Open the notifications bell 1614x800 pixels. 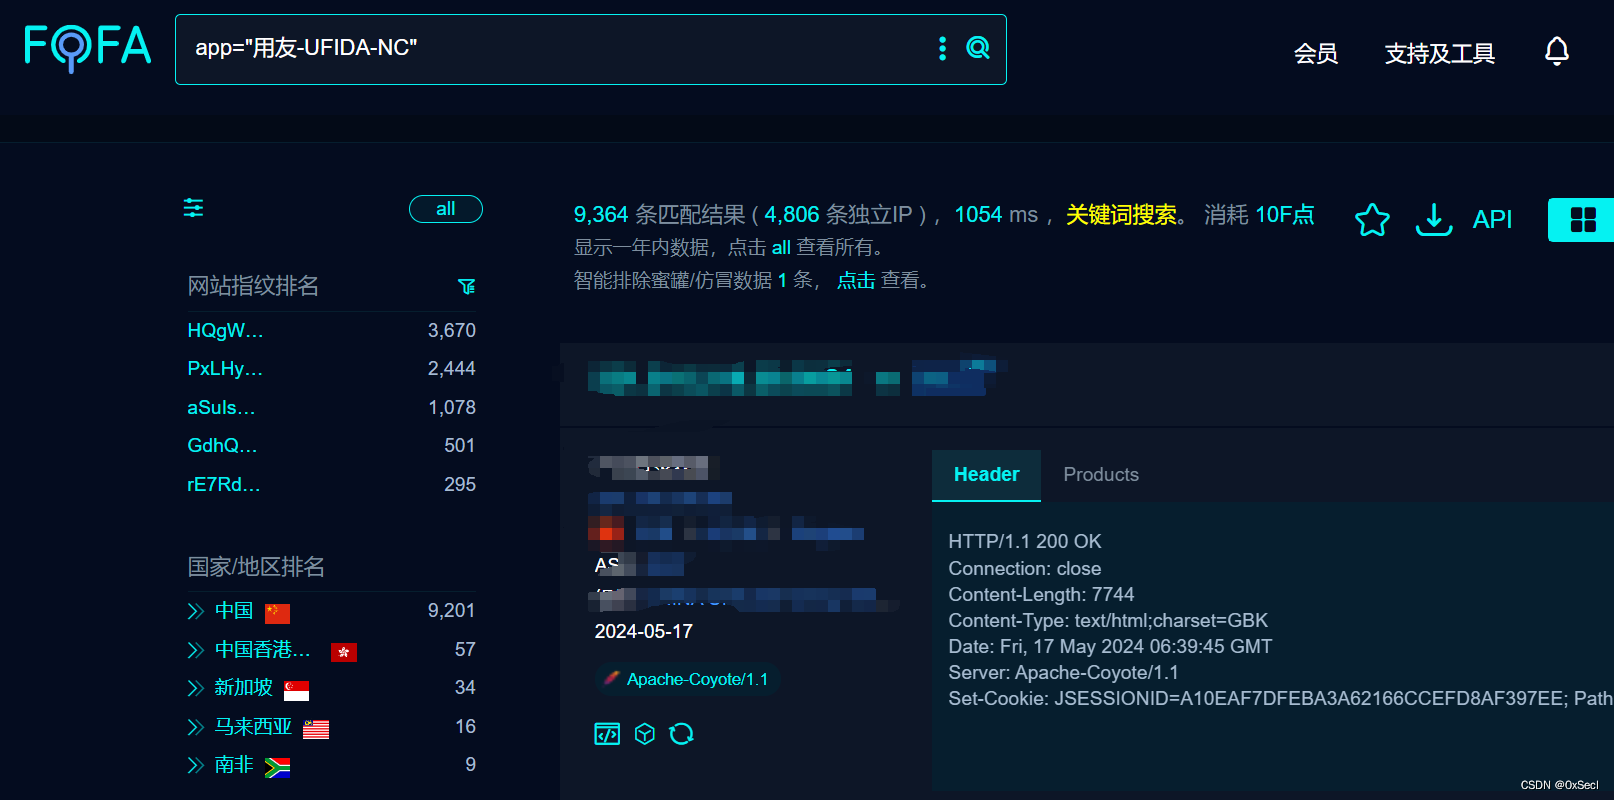tap(1557, 51)
